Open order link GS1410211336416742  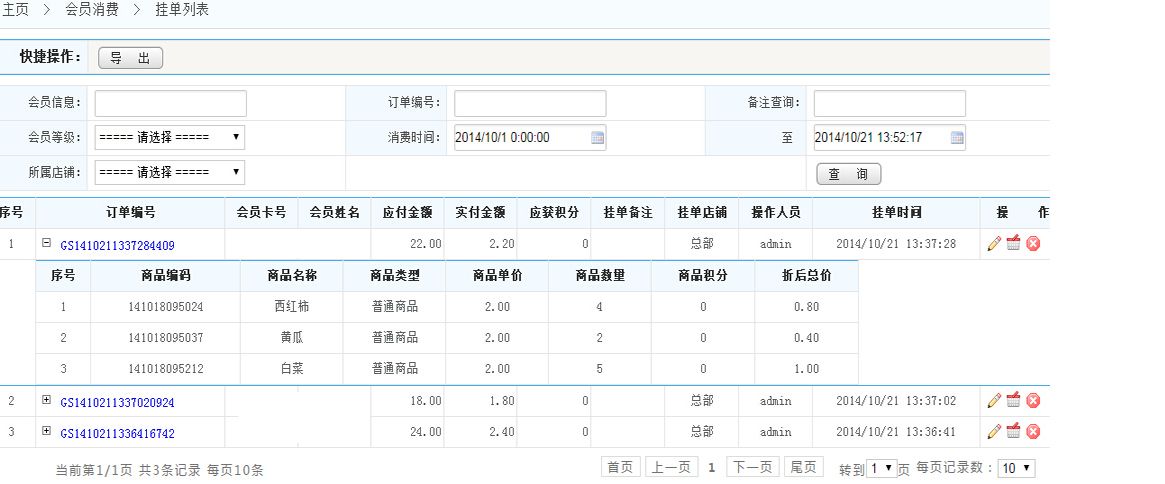(117, 433)
